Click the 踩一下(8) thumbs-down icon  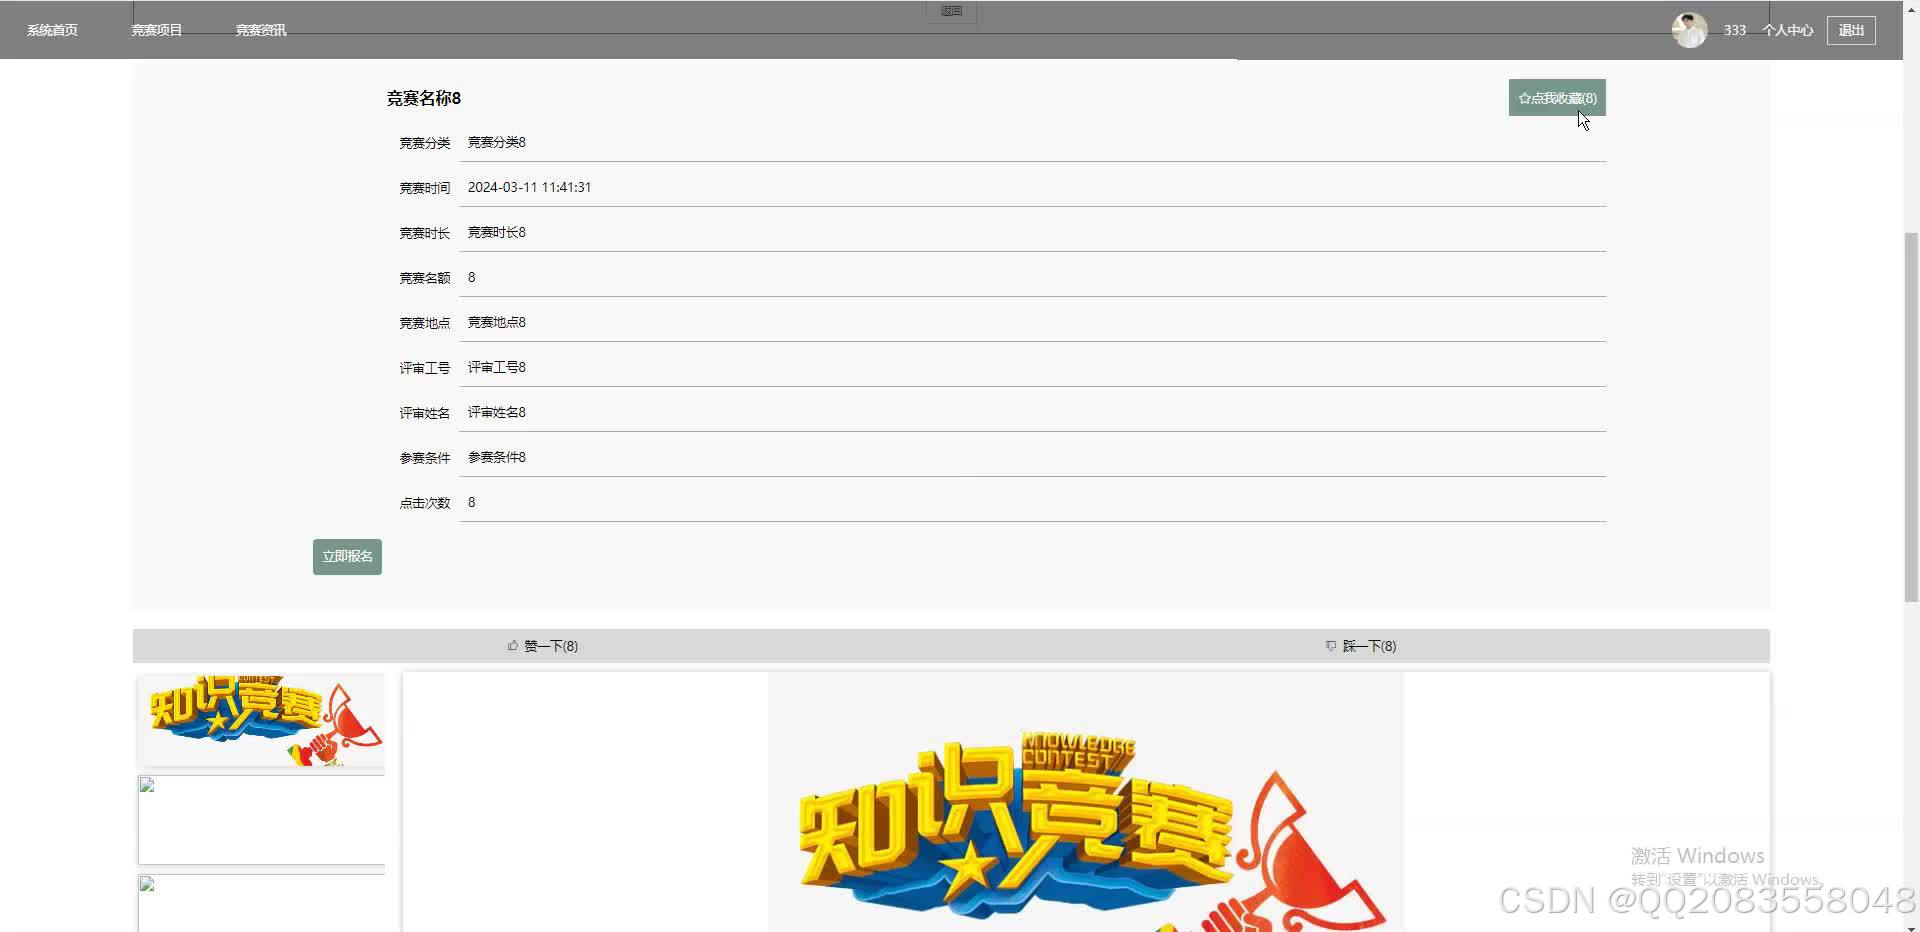pyautogui.click(x=1331, y=646)
